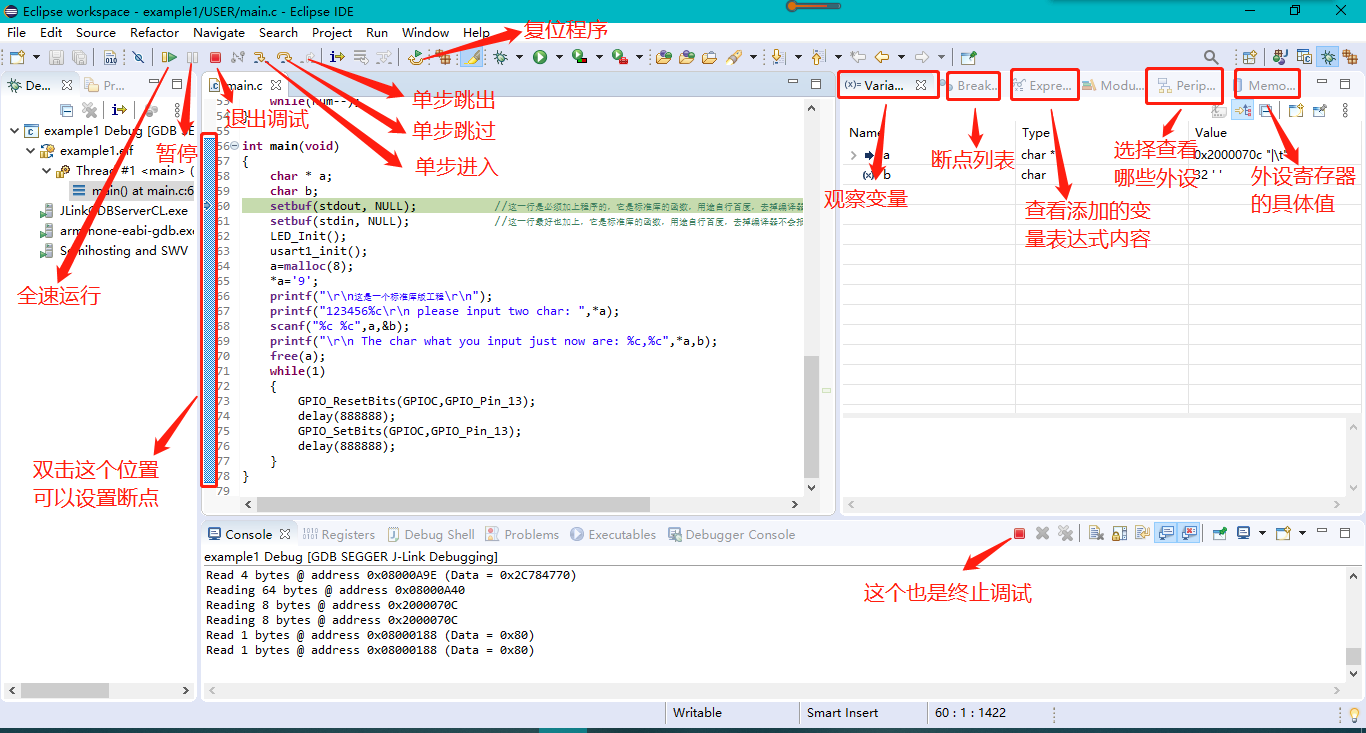Open the Open Console dropdown arrow

click(x=1302, y=534)
